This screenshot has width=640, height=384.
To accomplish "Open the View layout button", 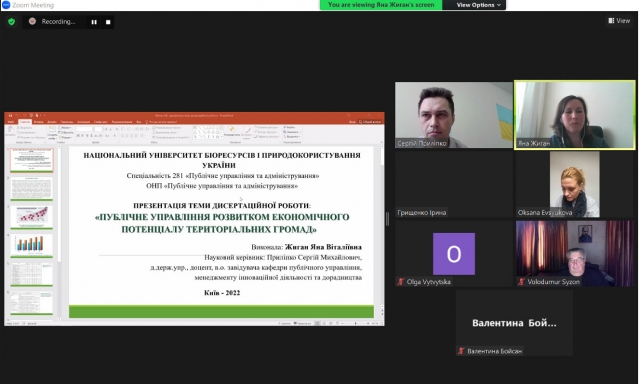I will [619, 20].
